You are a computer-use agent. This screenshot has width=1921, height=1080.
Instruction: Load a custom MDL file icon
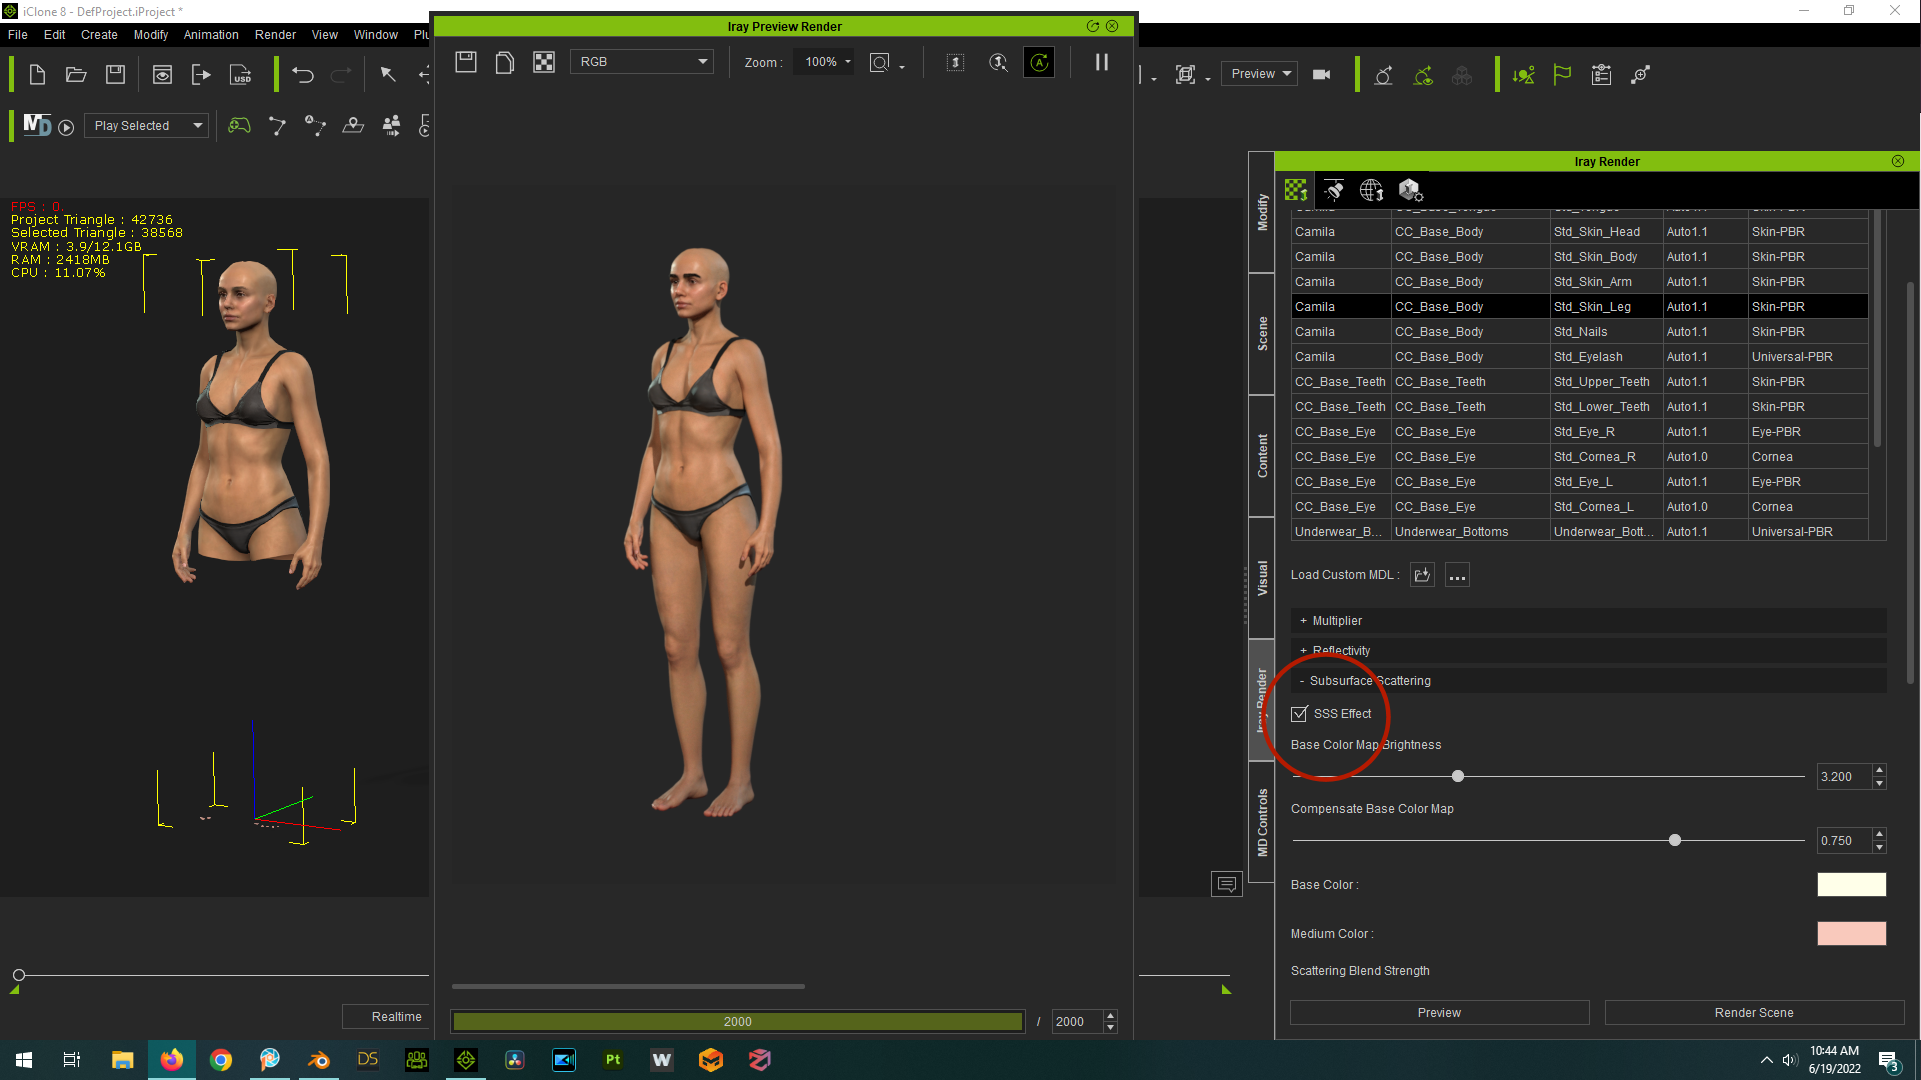pos(1422,575)
